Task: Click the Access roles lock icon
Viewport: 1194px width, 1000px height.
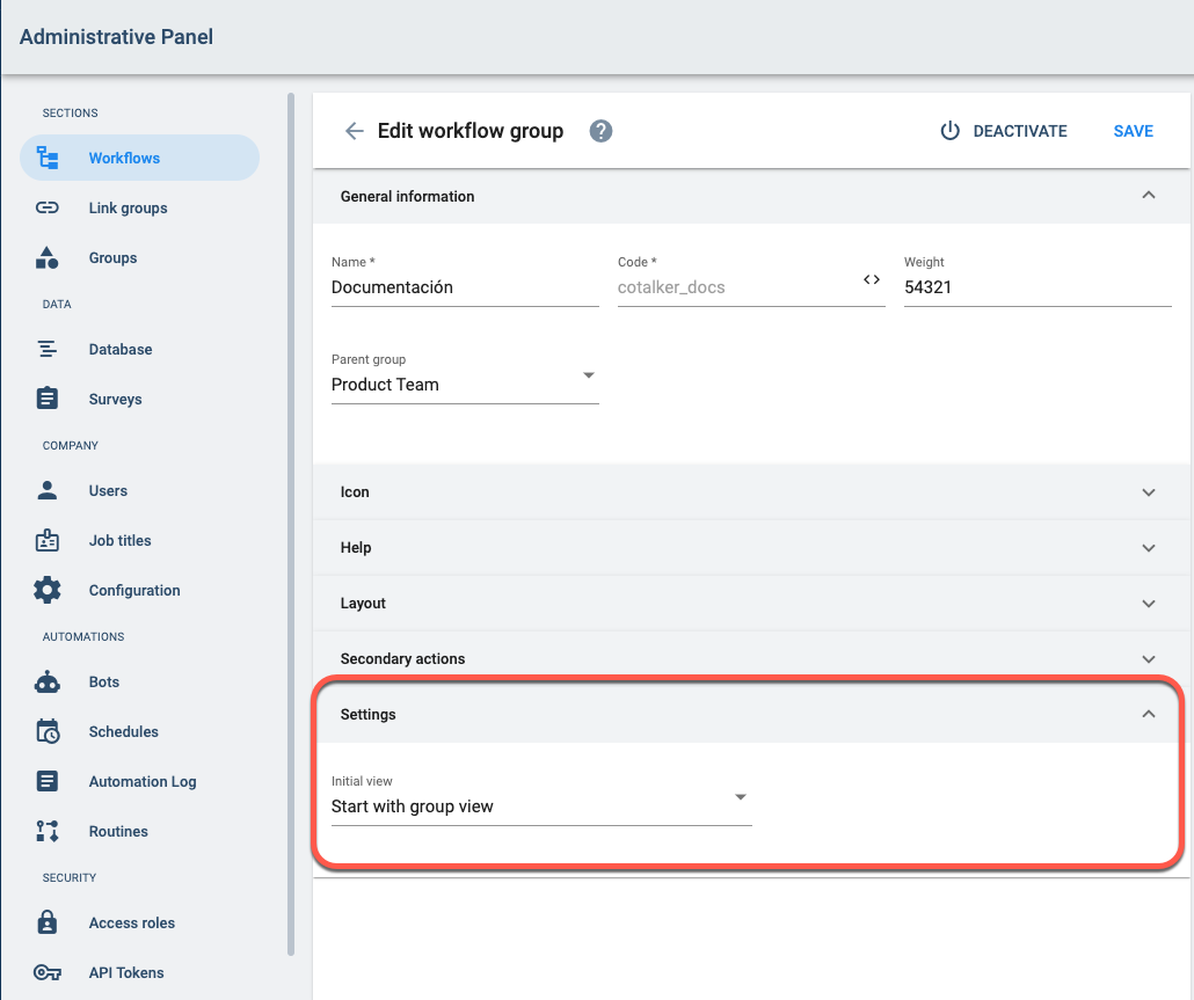Action: [47, 922]
